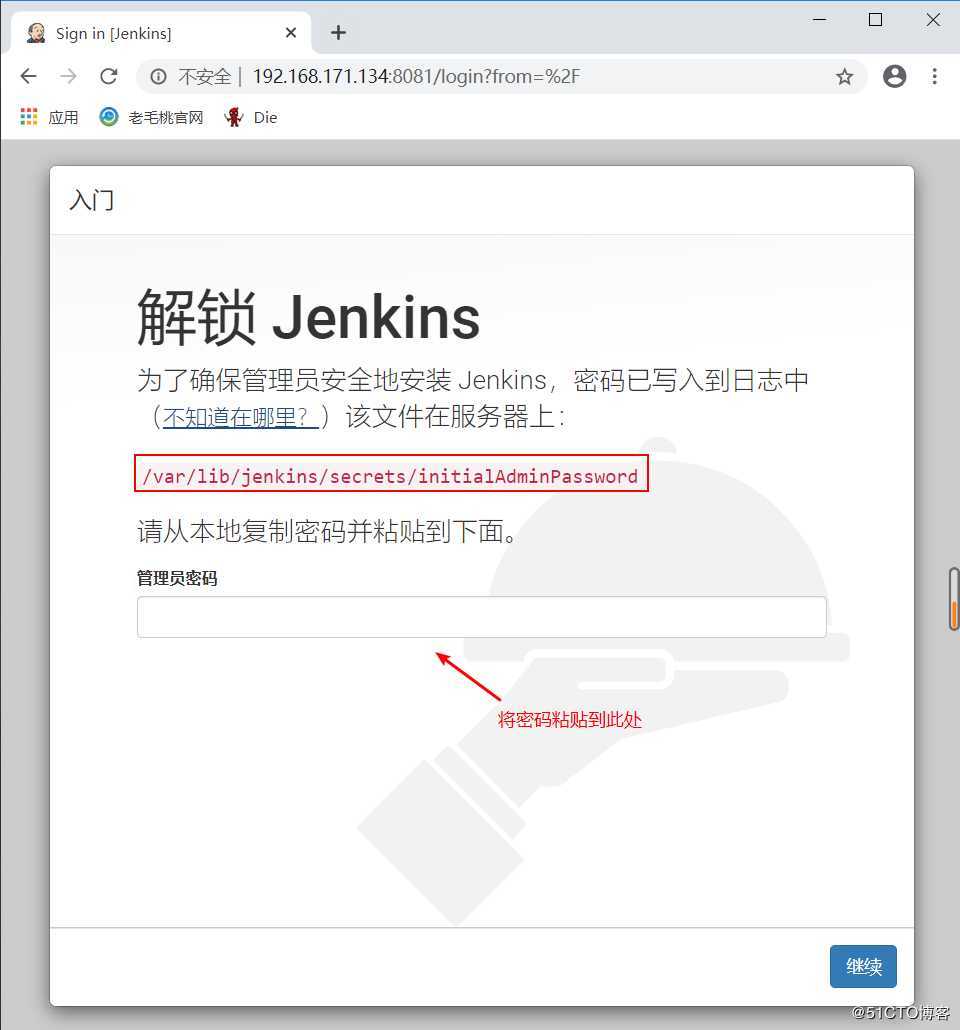This screenshot has height=1030, width=960.
Task: Open the 应用 apps grid shortcut
Action: [x=49, y=117]
